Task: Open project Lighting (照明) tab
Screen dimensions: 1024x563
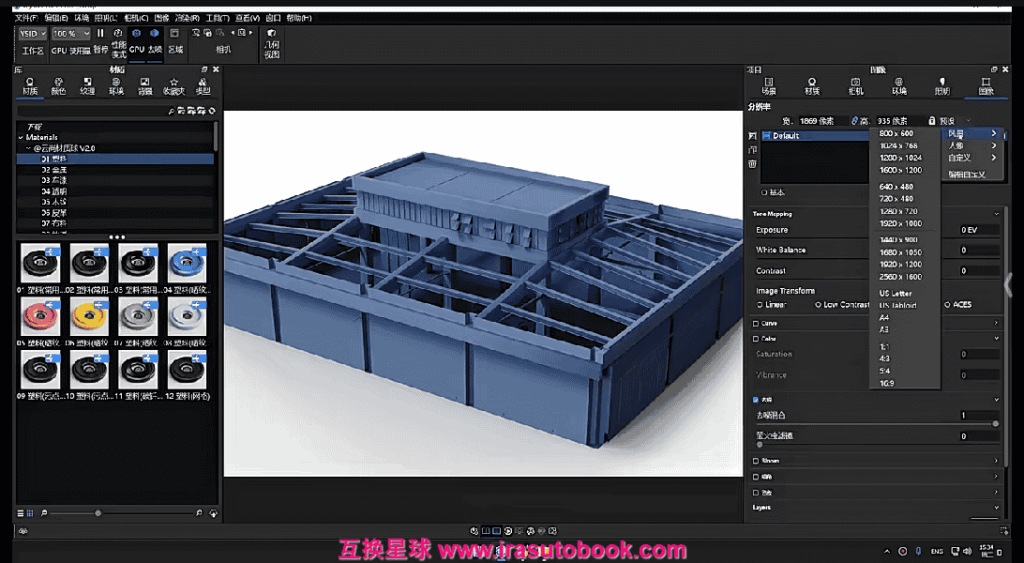Action: click(x=942, y=86)
